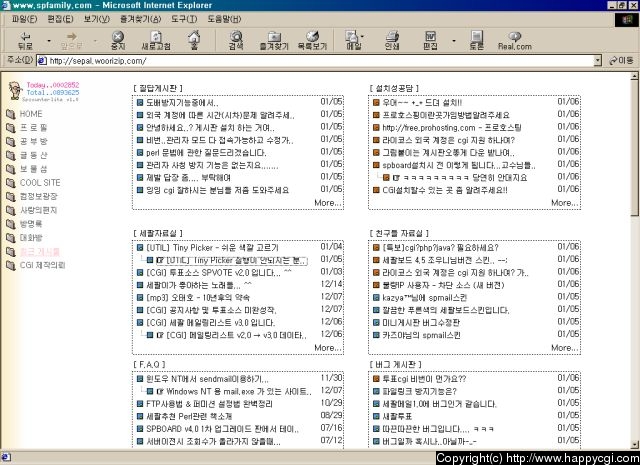Click More... in the 질답게시판 box
The width and height of the screenshot is (640, 465).
[x=327, y=203]
